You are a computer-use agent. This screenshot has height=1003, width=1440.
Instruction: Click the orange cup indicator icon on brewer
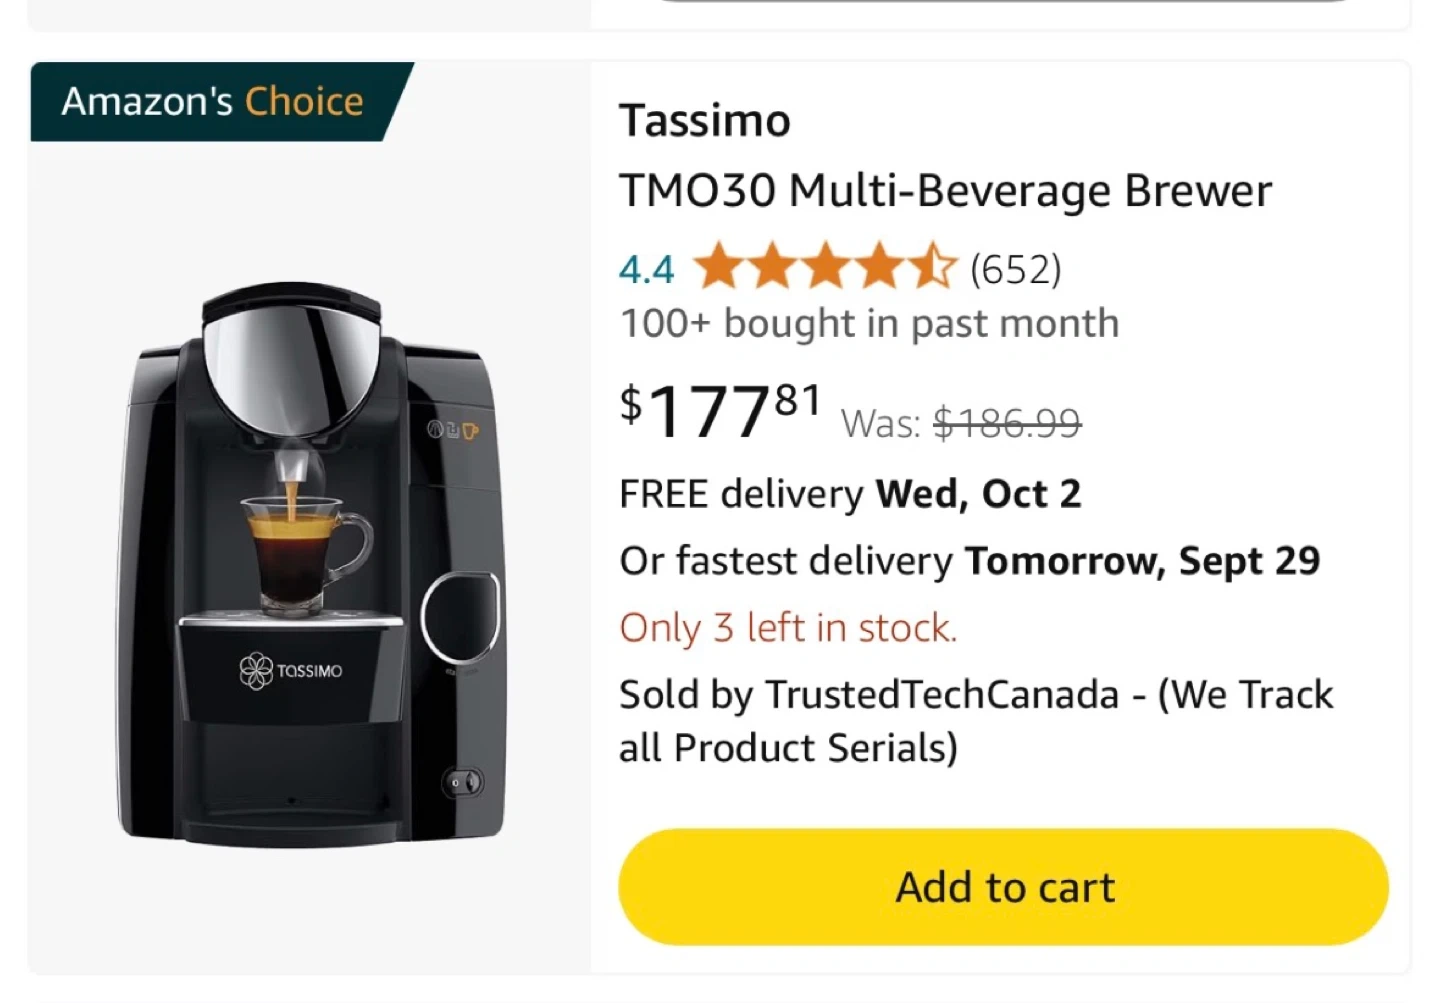point(470,431)
